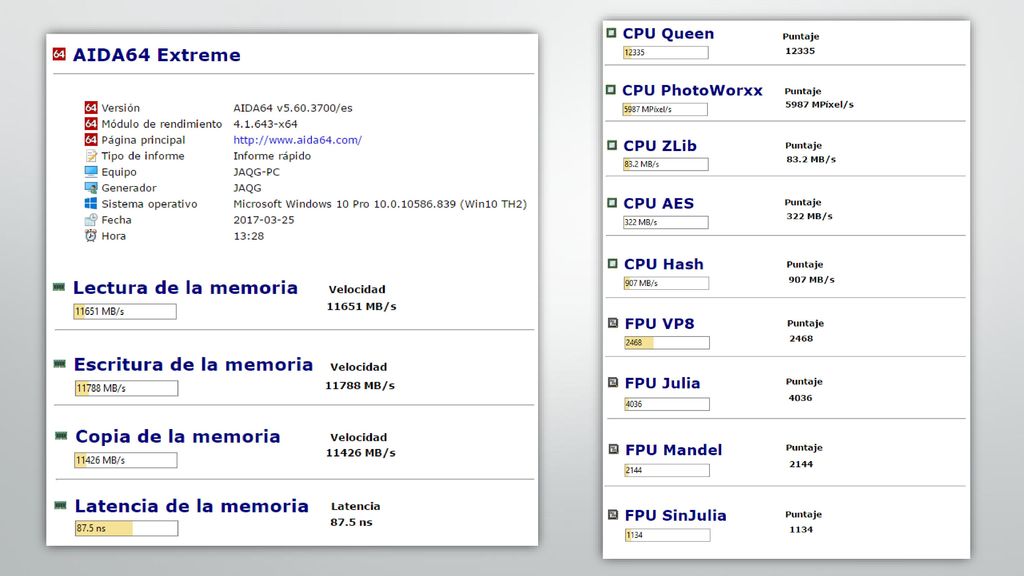Click the 907 MB/s Hash bar
The width and height of the screenshot is (1024, 576).
point(666,283)
